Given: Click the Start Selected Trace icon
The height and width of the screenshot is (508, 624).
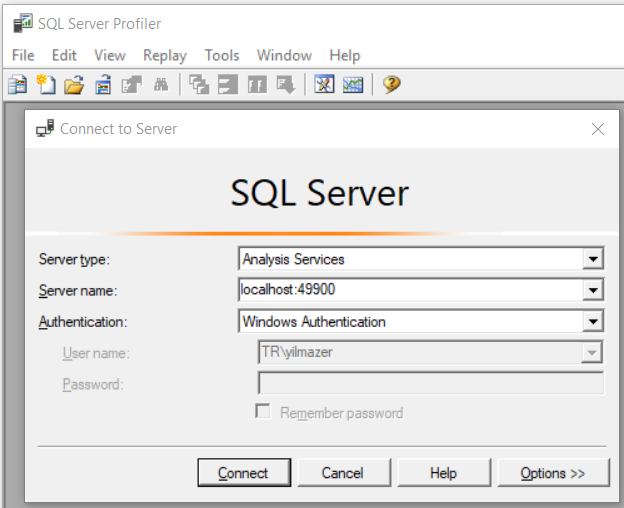Looking at the screenshot, I should tap(228, 85).
